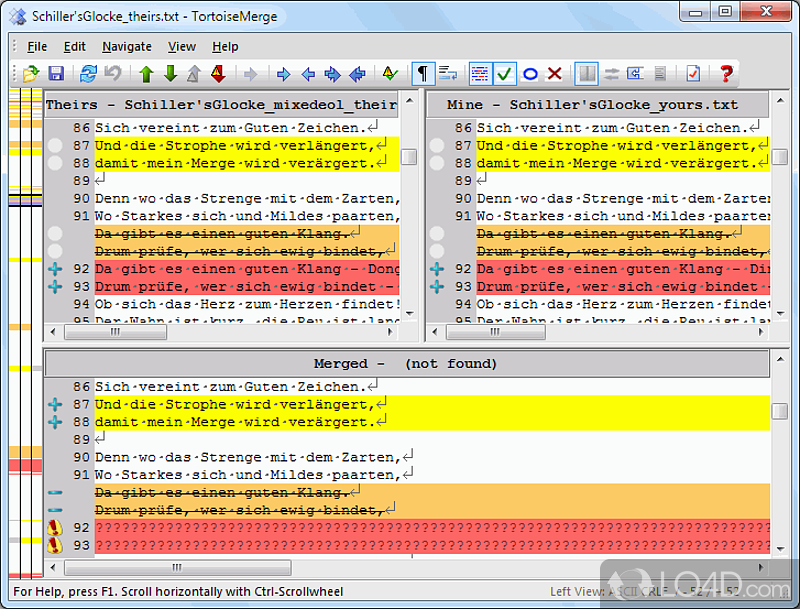Toggle the one-pane/two-pane view button
The height and width of the screenshot is (609, 800).
pyautogui.click(x=587, y=74)
